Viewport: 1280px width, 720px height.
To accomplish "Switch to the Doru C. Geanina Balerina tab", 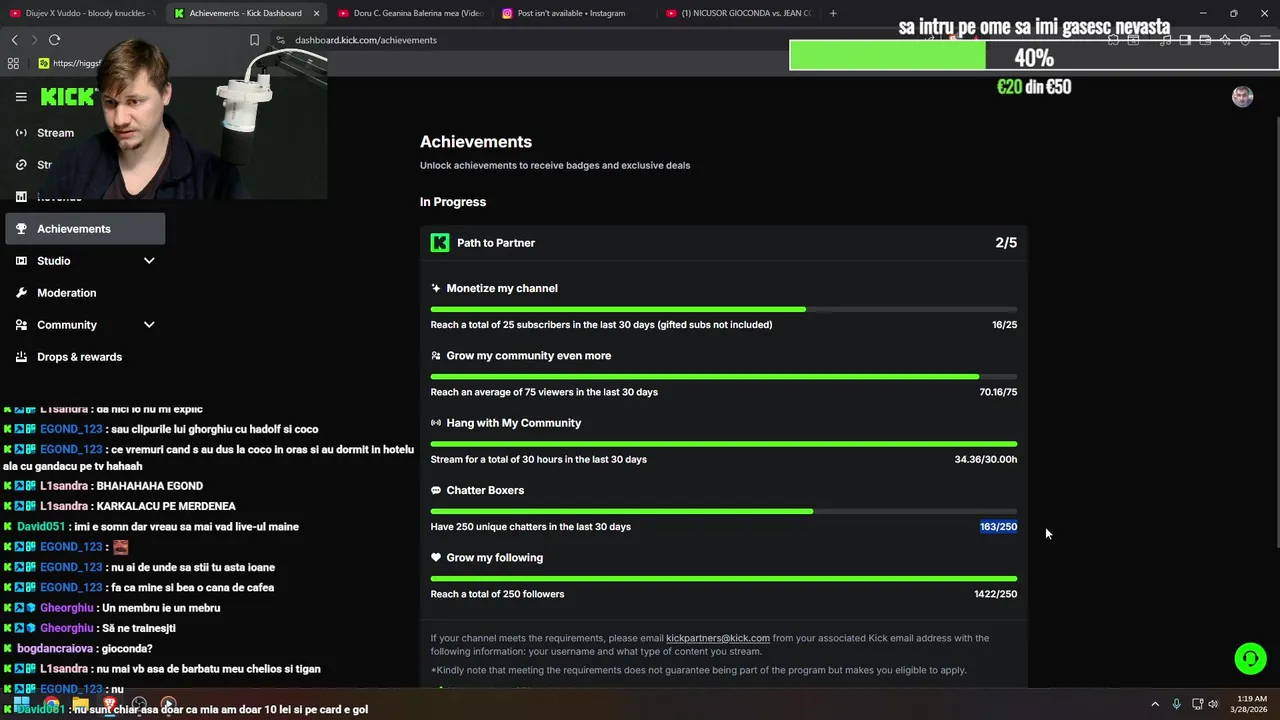I will [410, 13].
